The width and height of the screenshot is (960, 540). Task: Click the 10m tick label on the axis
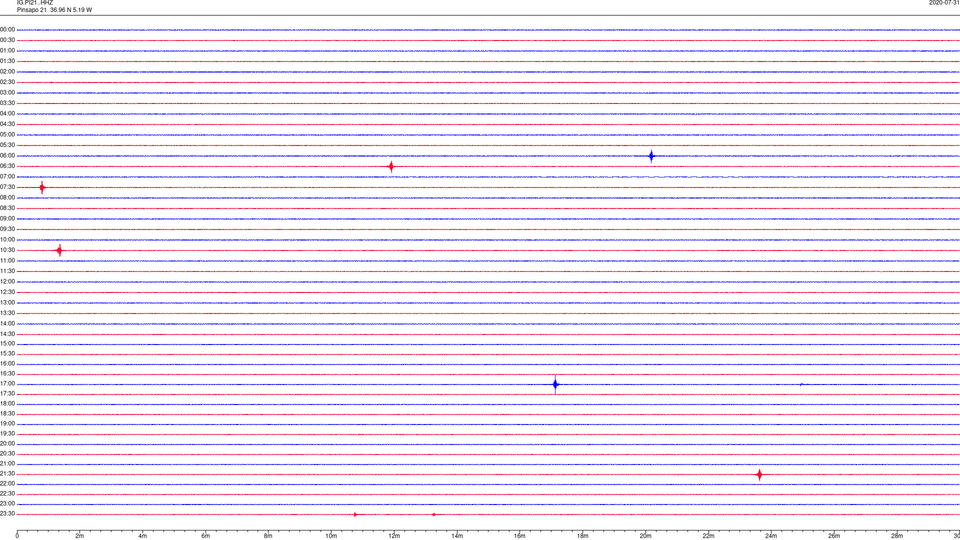point(331,536)
